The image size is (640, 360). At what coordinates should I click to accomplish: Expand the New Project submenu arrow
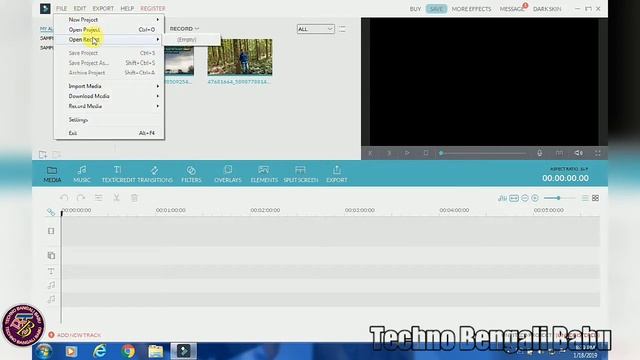(x=158, y=20)
